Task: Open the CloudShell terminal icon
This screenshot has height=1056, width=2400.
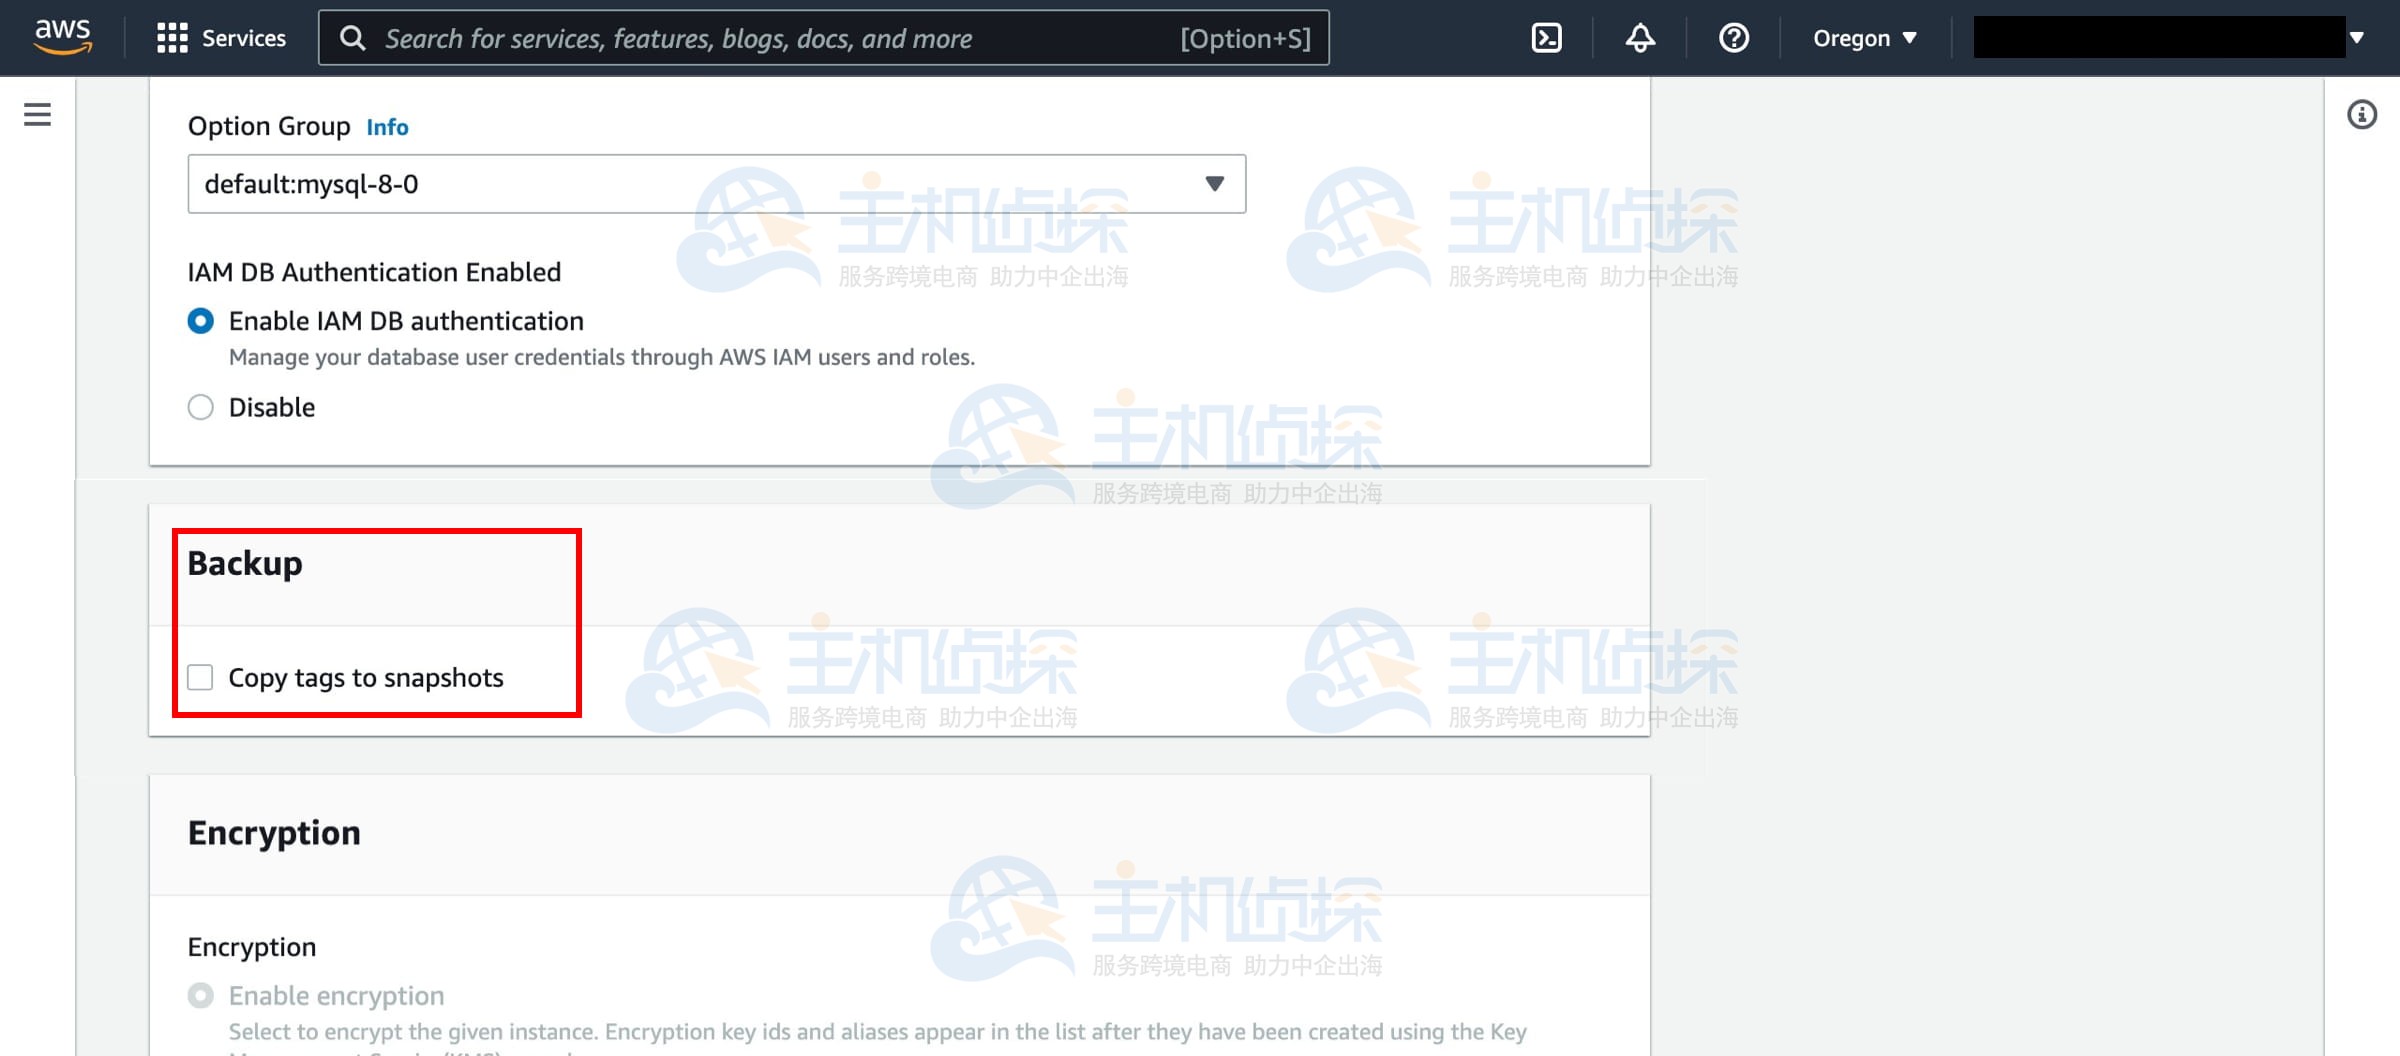Action: pyautogui.click(x=1545, y=37)
